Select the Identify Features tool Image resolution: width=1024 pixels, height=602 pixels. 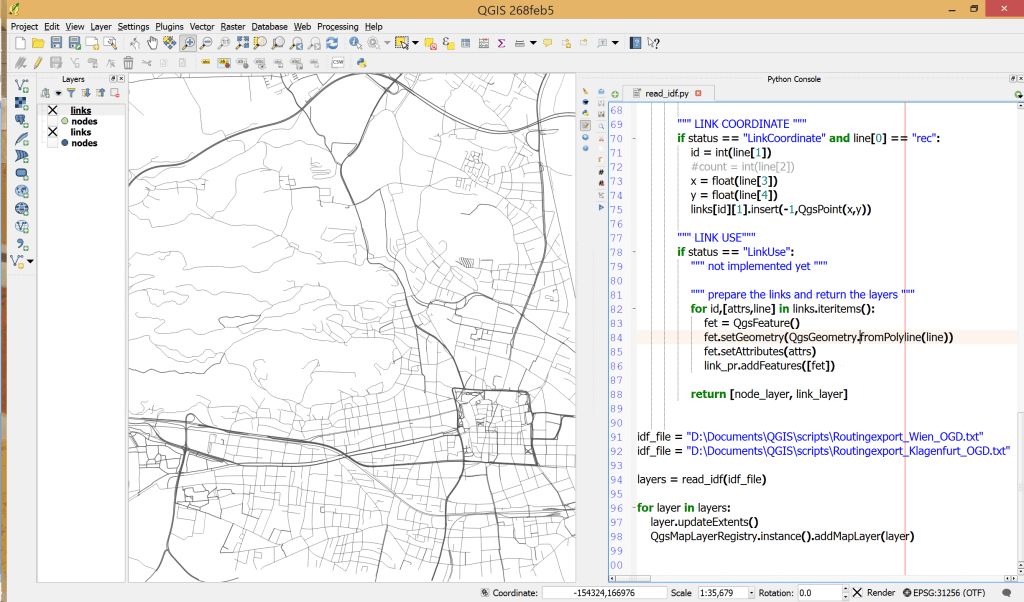pos(356,43)
